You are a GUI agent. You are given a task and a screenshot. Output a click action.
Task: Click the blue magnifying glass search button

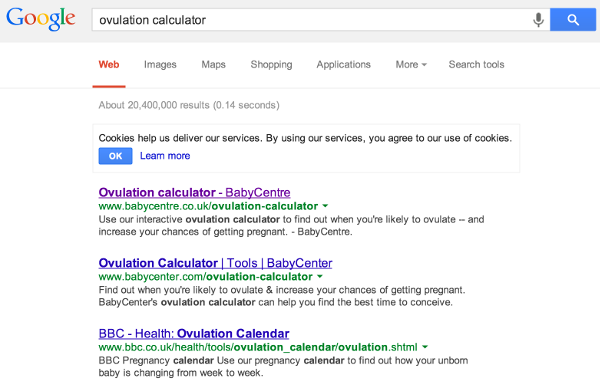pos(573,20)
